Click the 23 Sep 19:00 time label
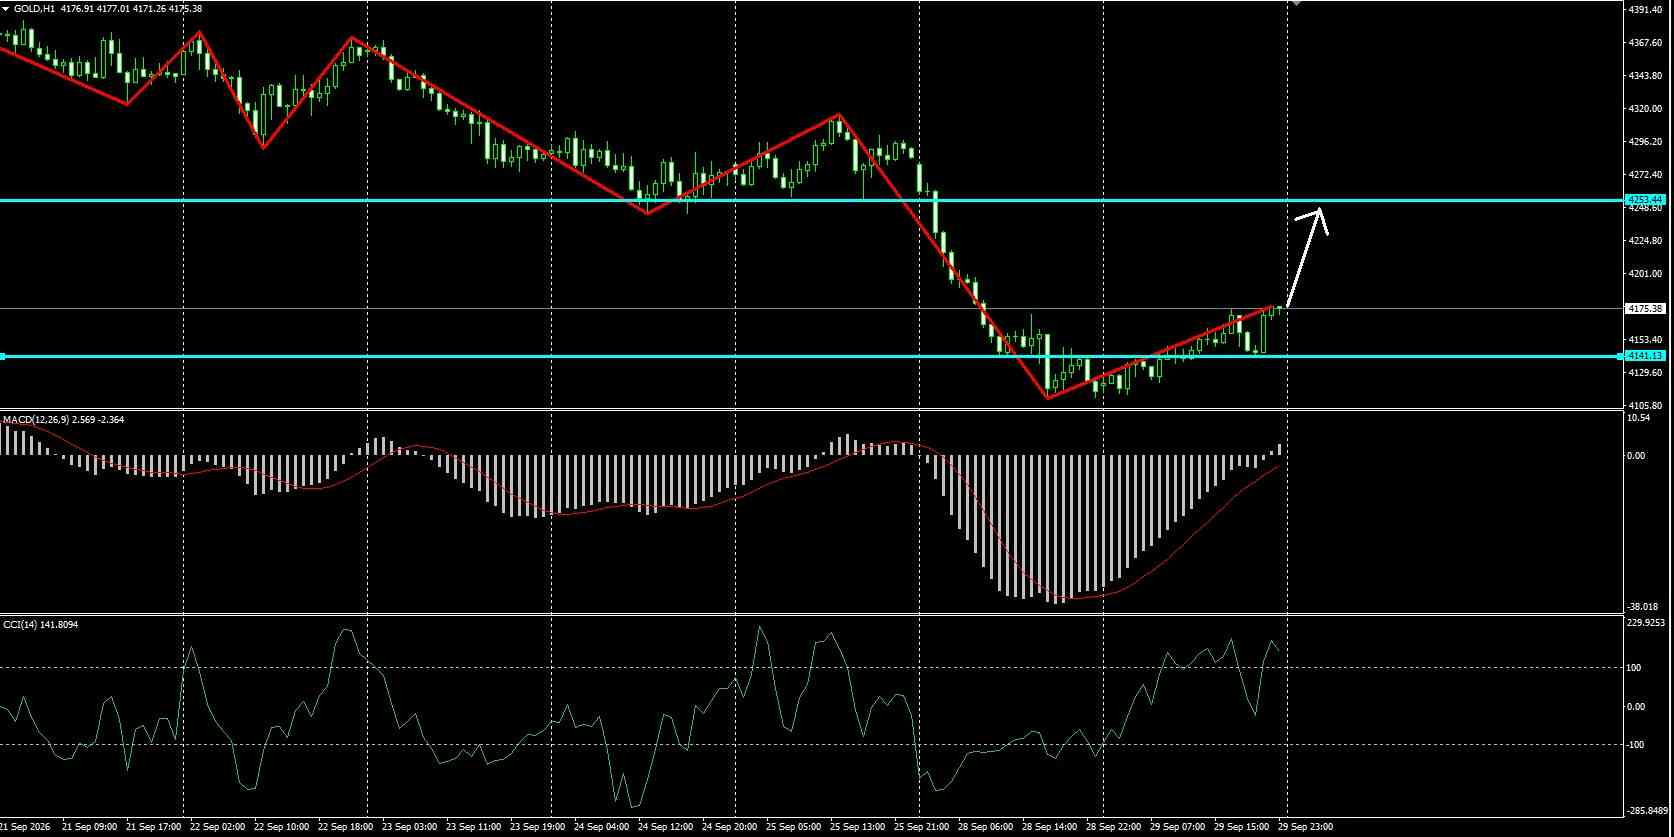 pos(537,828)
